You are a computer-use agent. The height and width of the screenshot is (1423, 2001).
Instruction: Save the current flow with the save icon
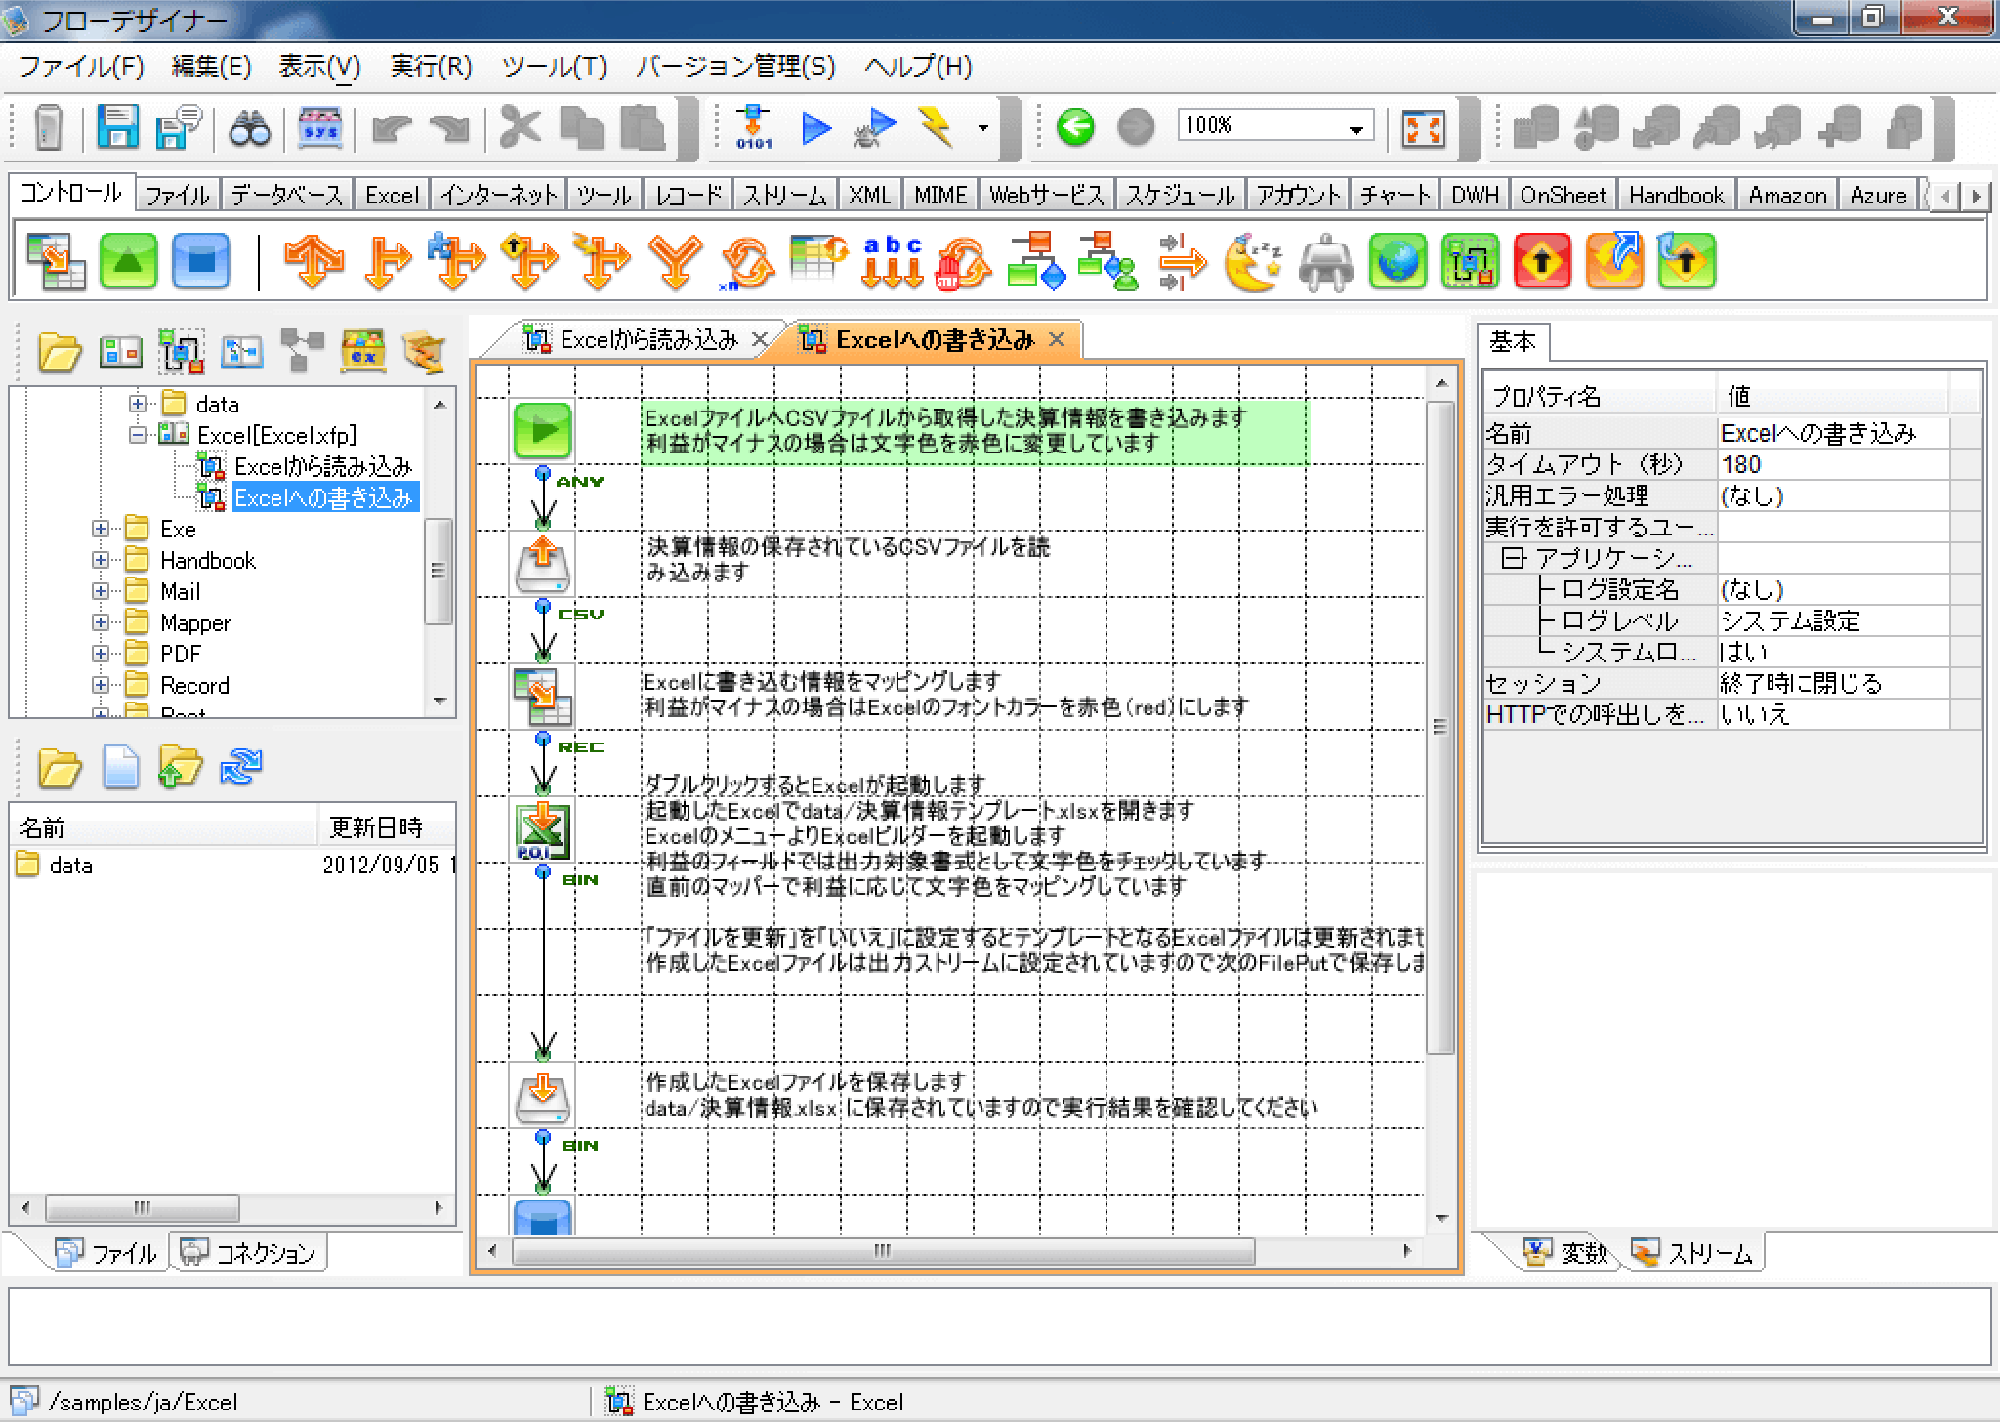pos(119,127)
